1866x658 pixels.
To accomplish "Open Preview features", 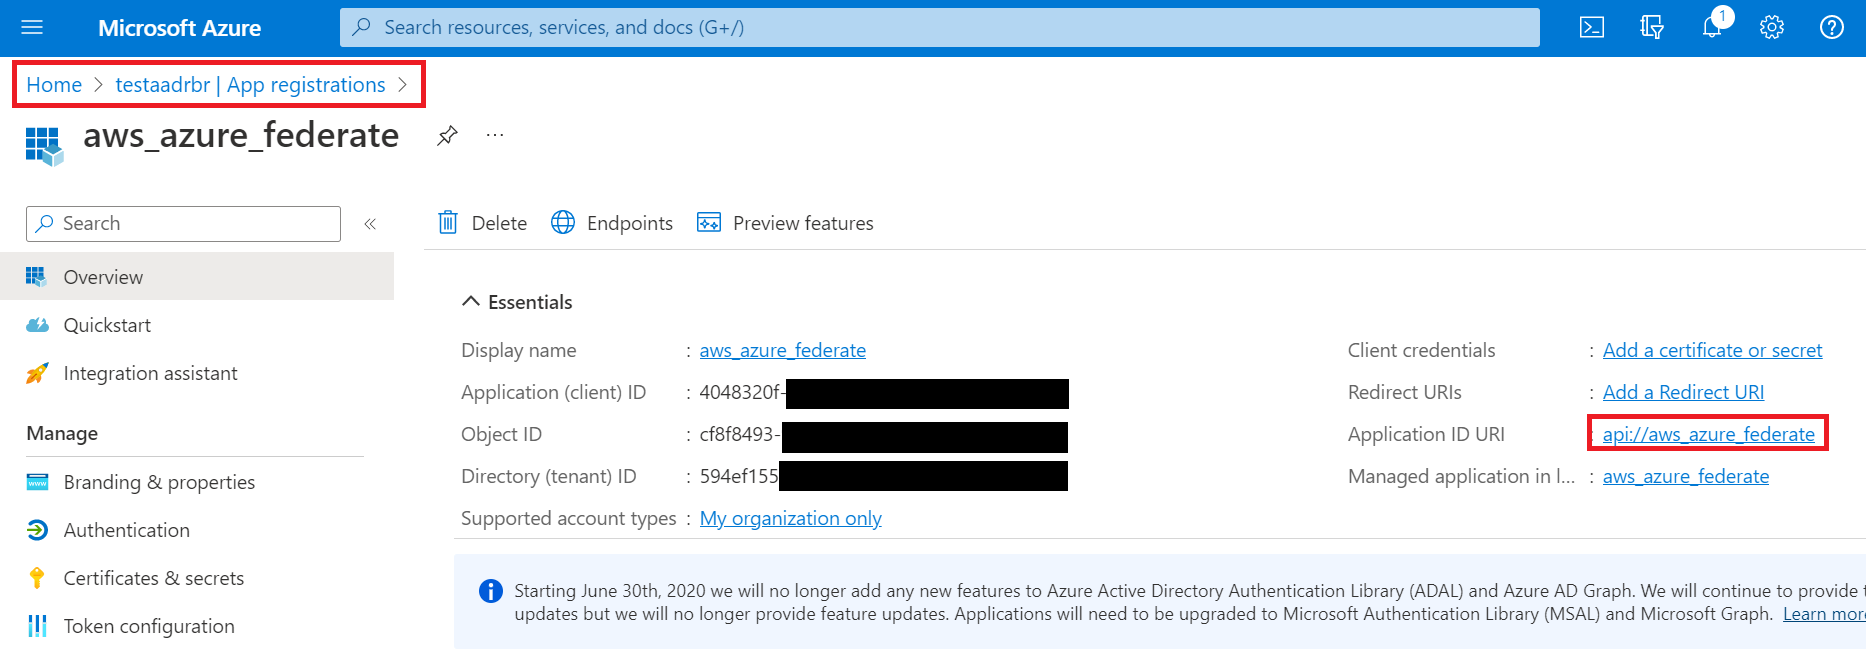I will (x=785, y=223).
